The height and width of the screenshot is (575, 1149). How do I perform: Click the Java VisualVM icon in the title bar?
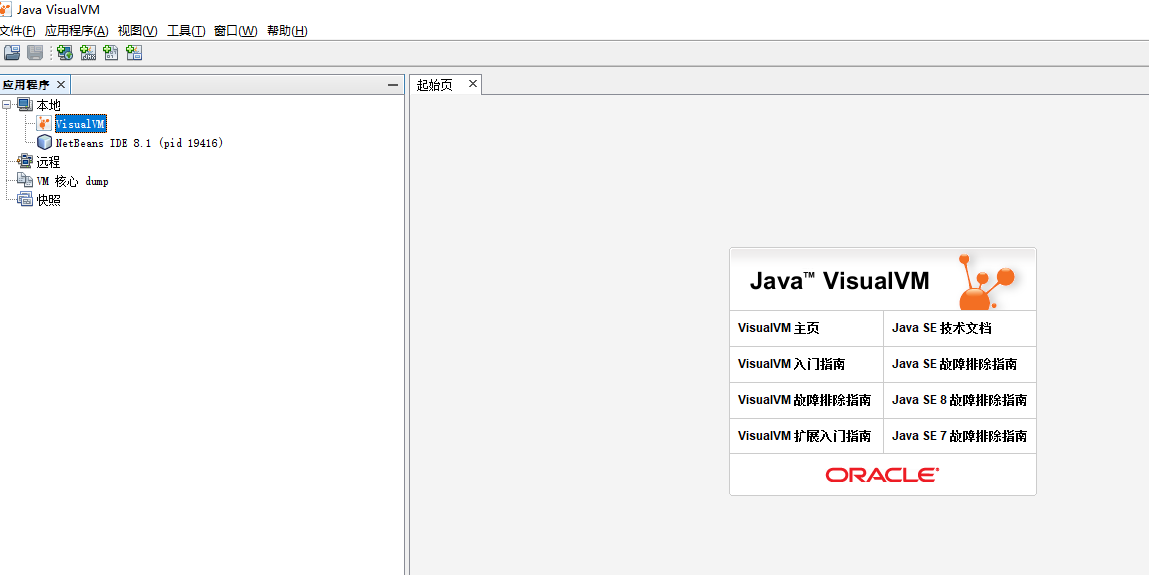(6, 10)
